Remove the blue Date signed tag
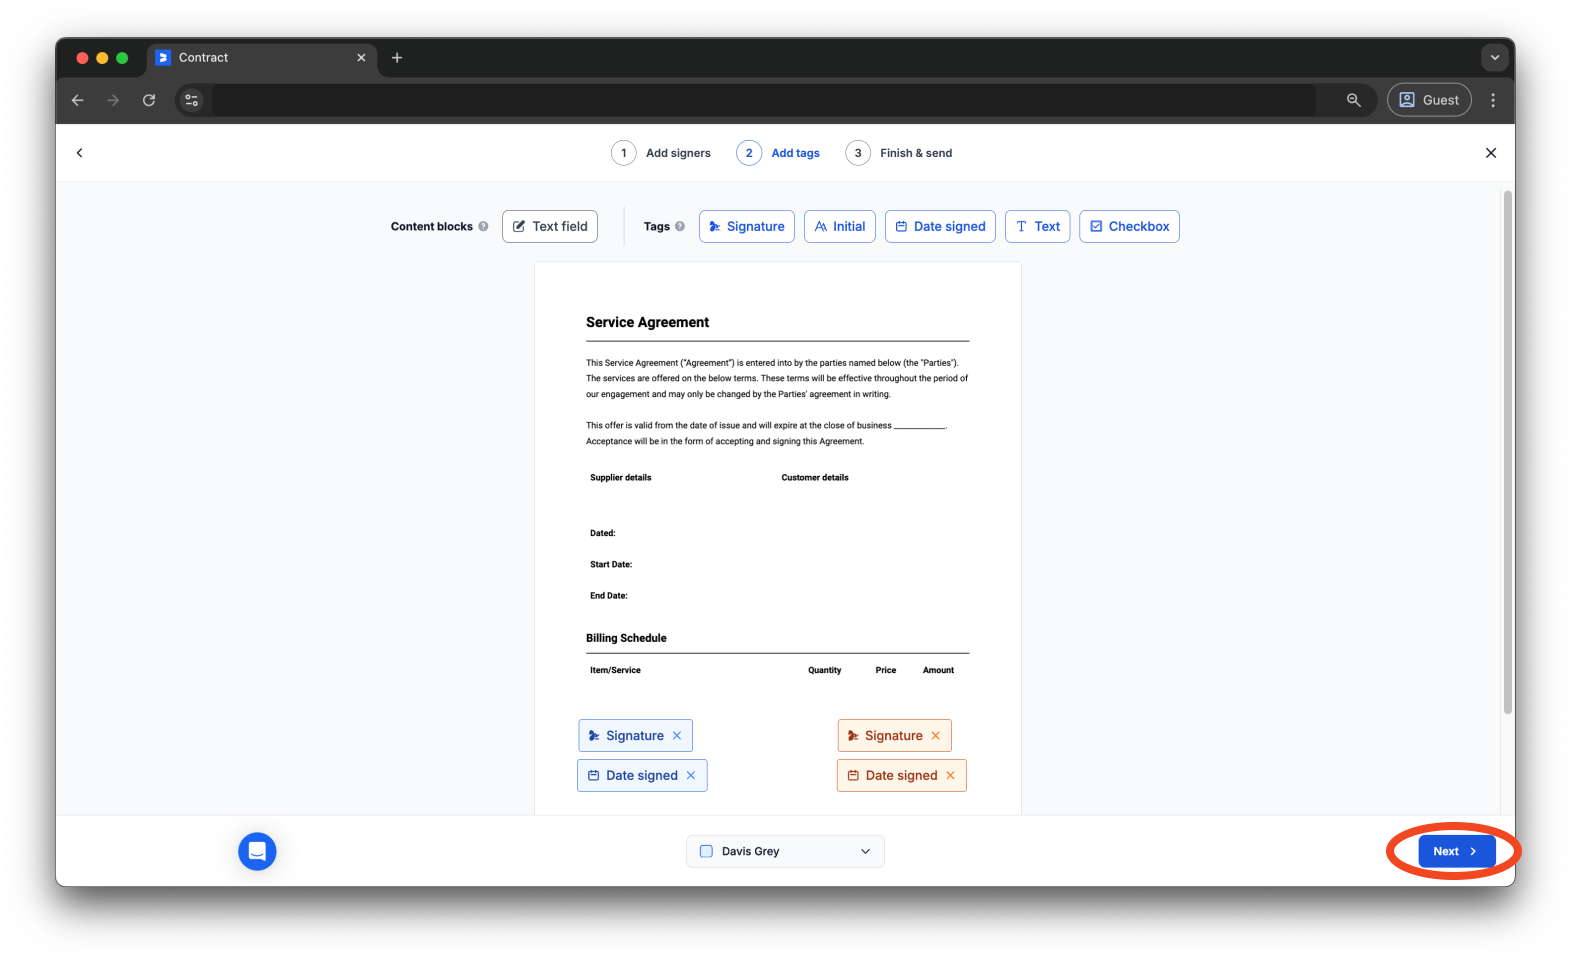 691,776
